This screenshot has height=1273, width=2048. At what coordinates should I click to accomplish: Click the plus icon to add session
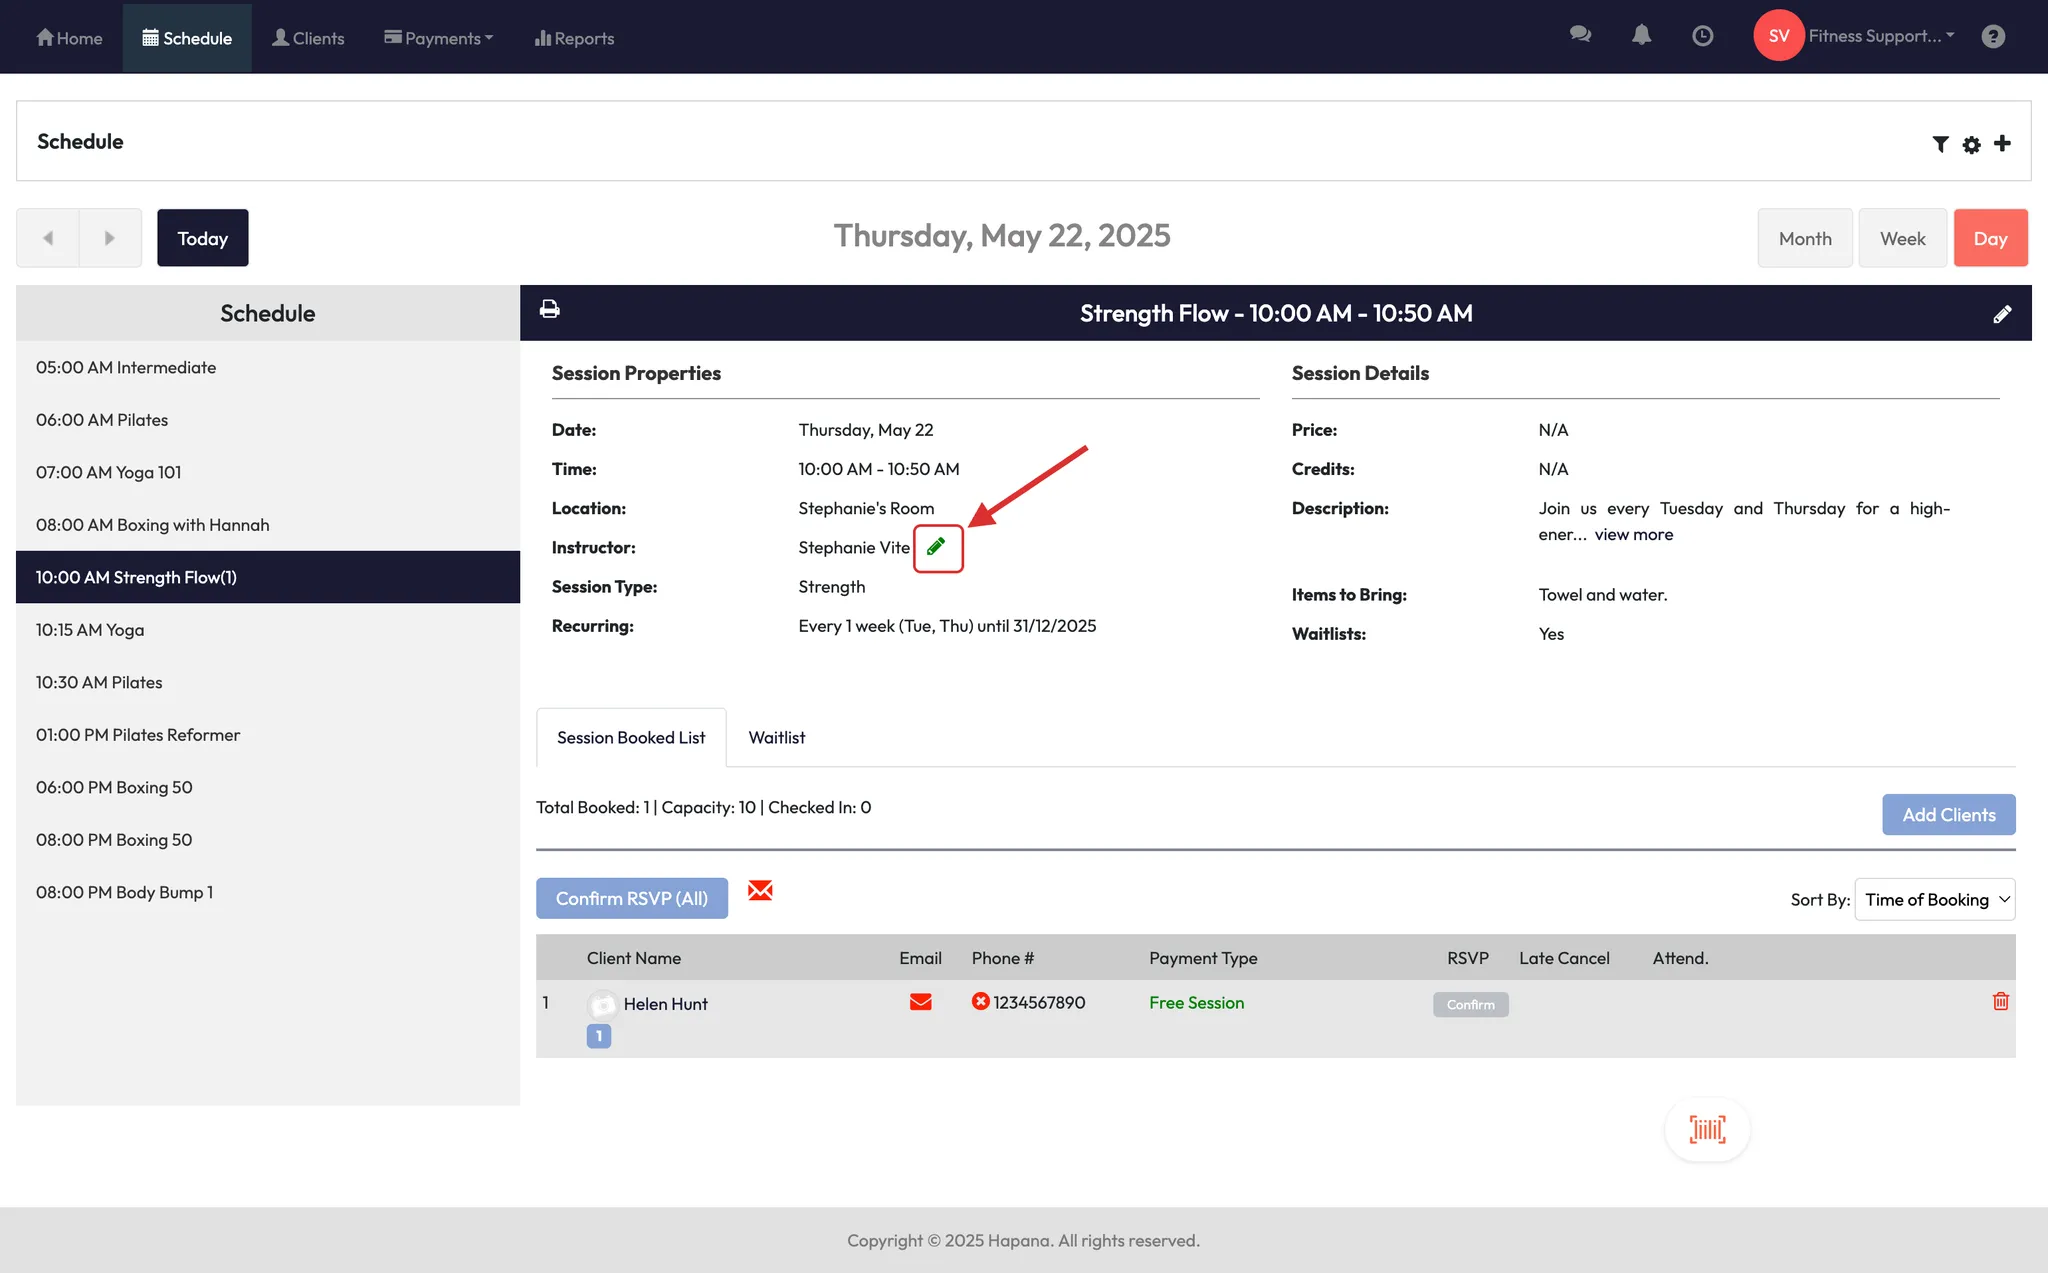coord(2002,143)
